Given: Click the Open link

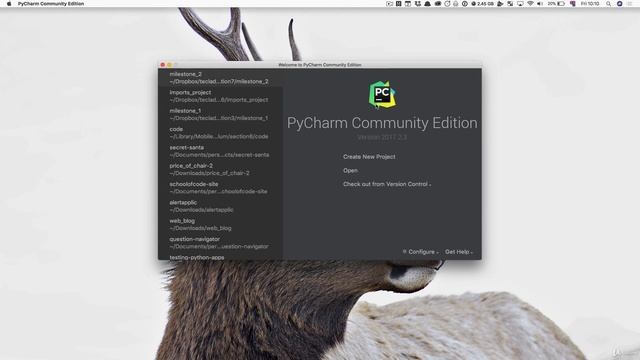Looking at the screenshot, I should click(350, 171).
